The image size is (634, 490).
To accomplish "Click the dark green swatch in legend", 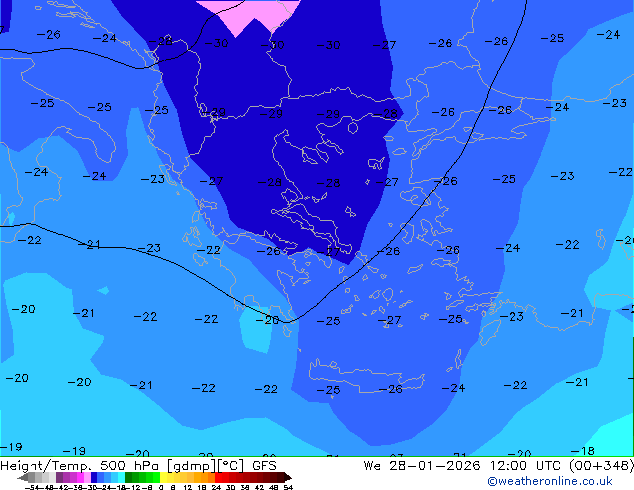I will click(129, 477).
